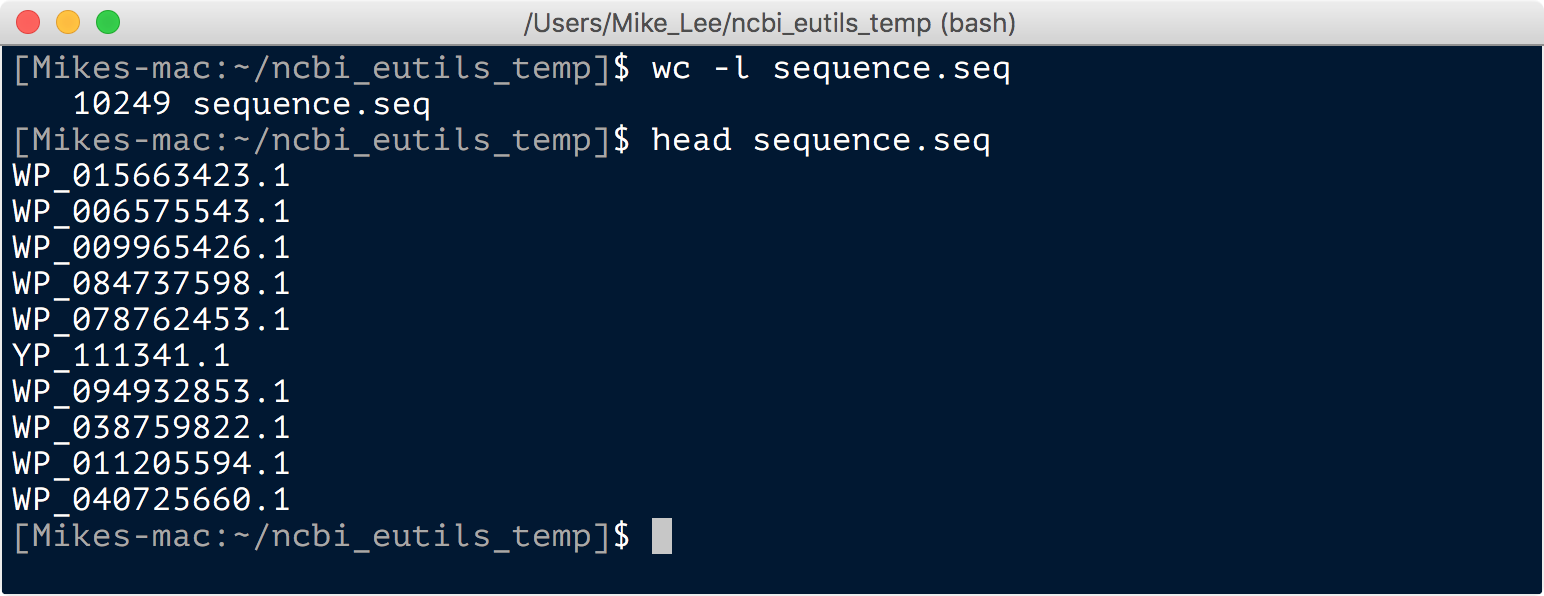1544x596 pixels.
Task: Click the 'wc -l sequence.seq' command text
Action: tap(831, 69)
